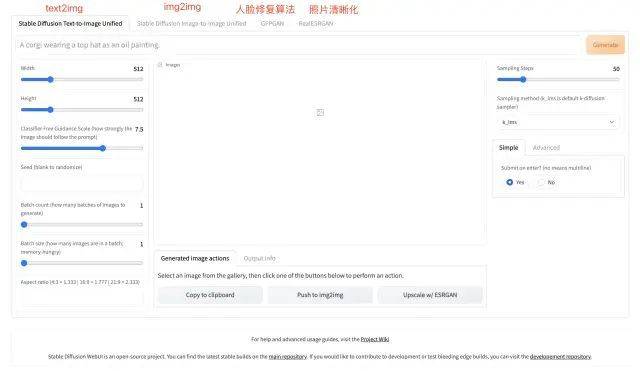
Task: Click Copy to clipboard button
Action: click(210, 295)
